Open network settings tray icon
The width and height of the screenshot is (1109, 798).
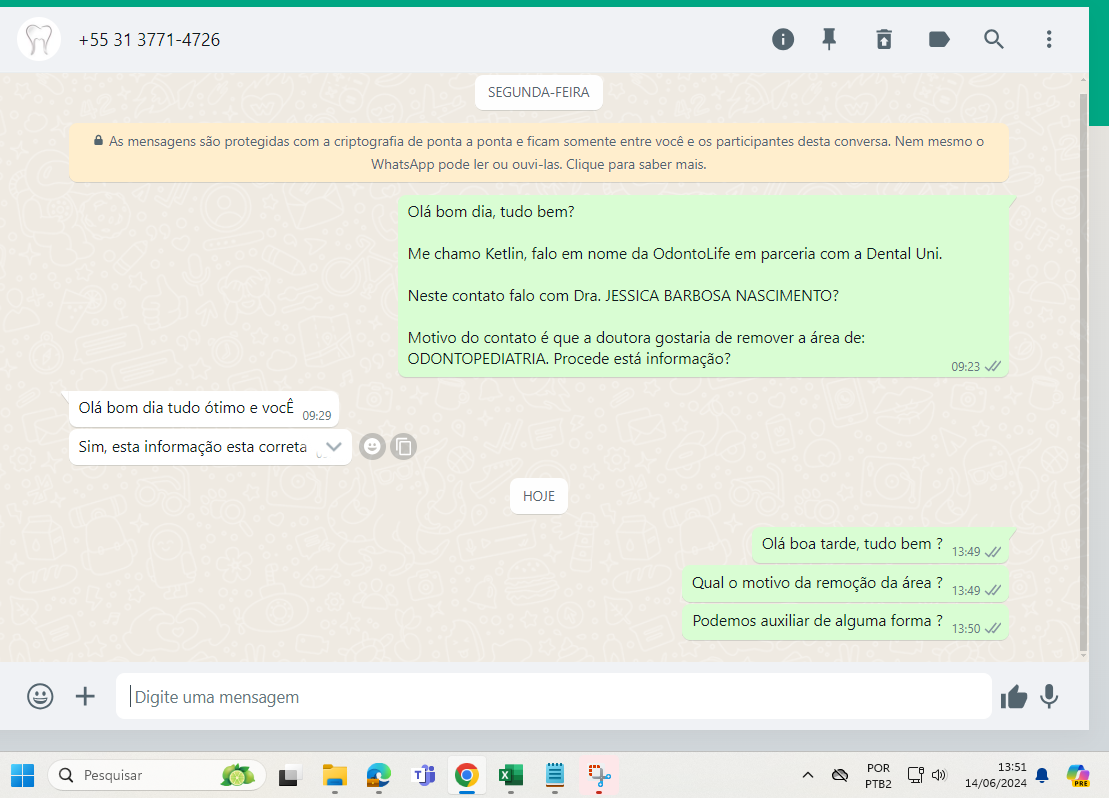click(915, 775)
